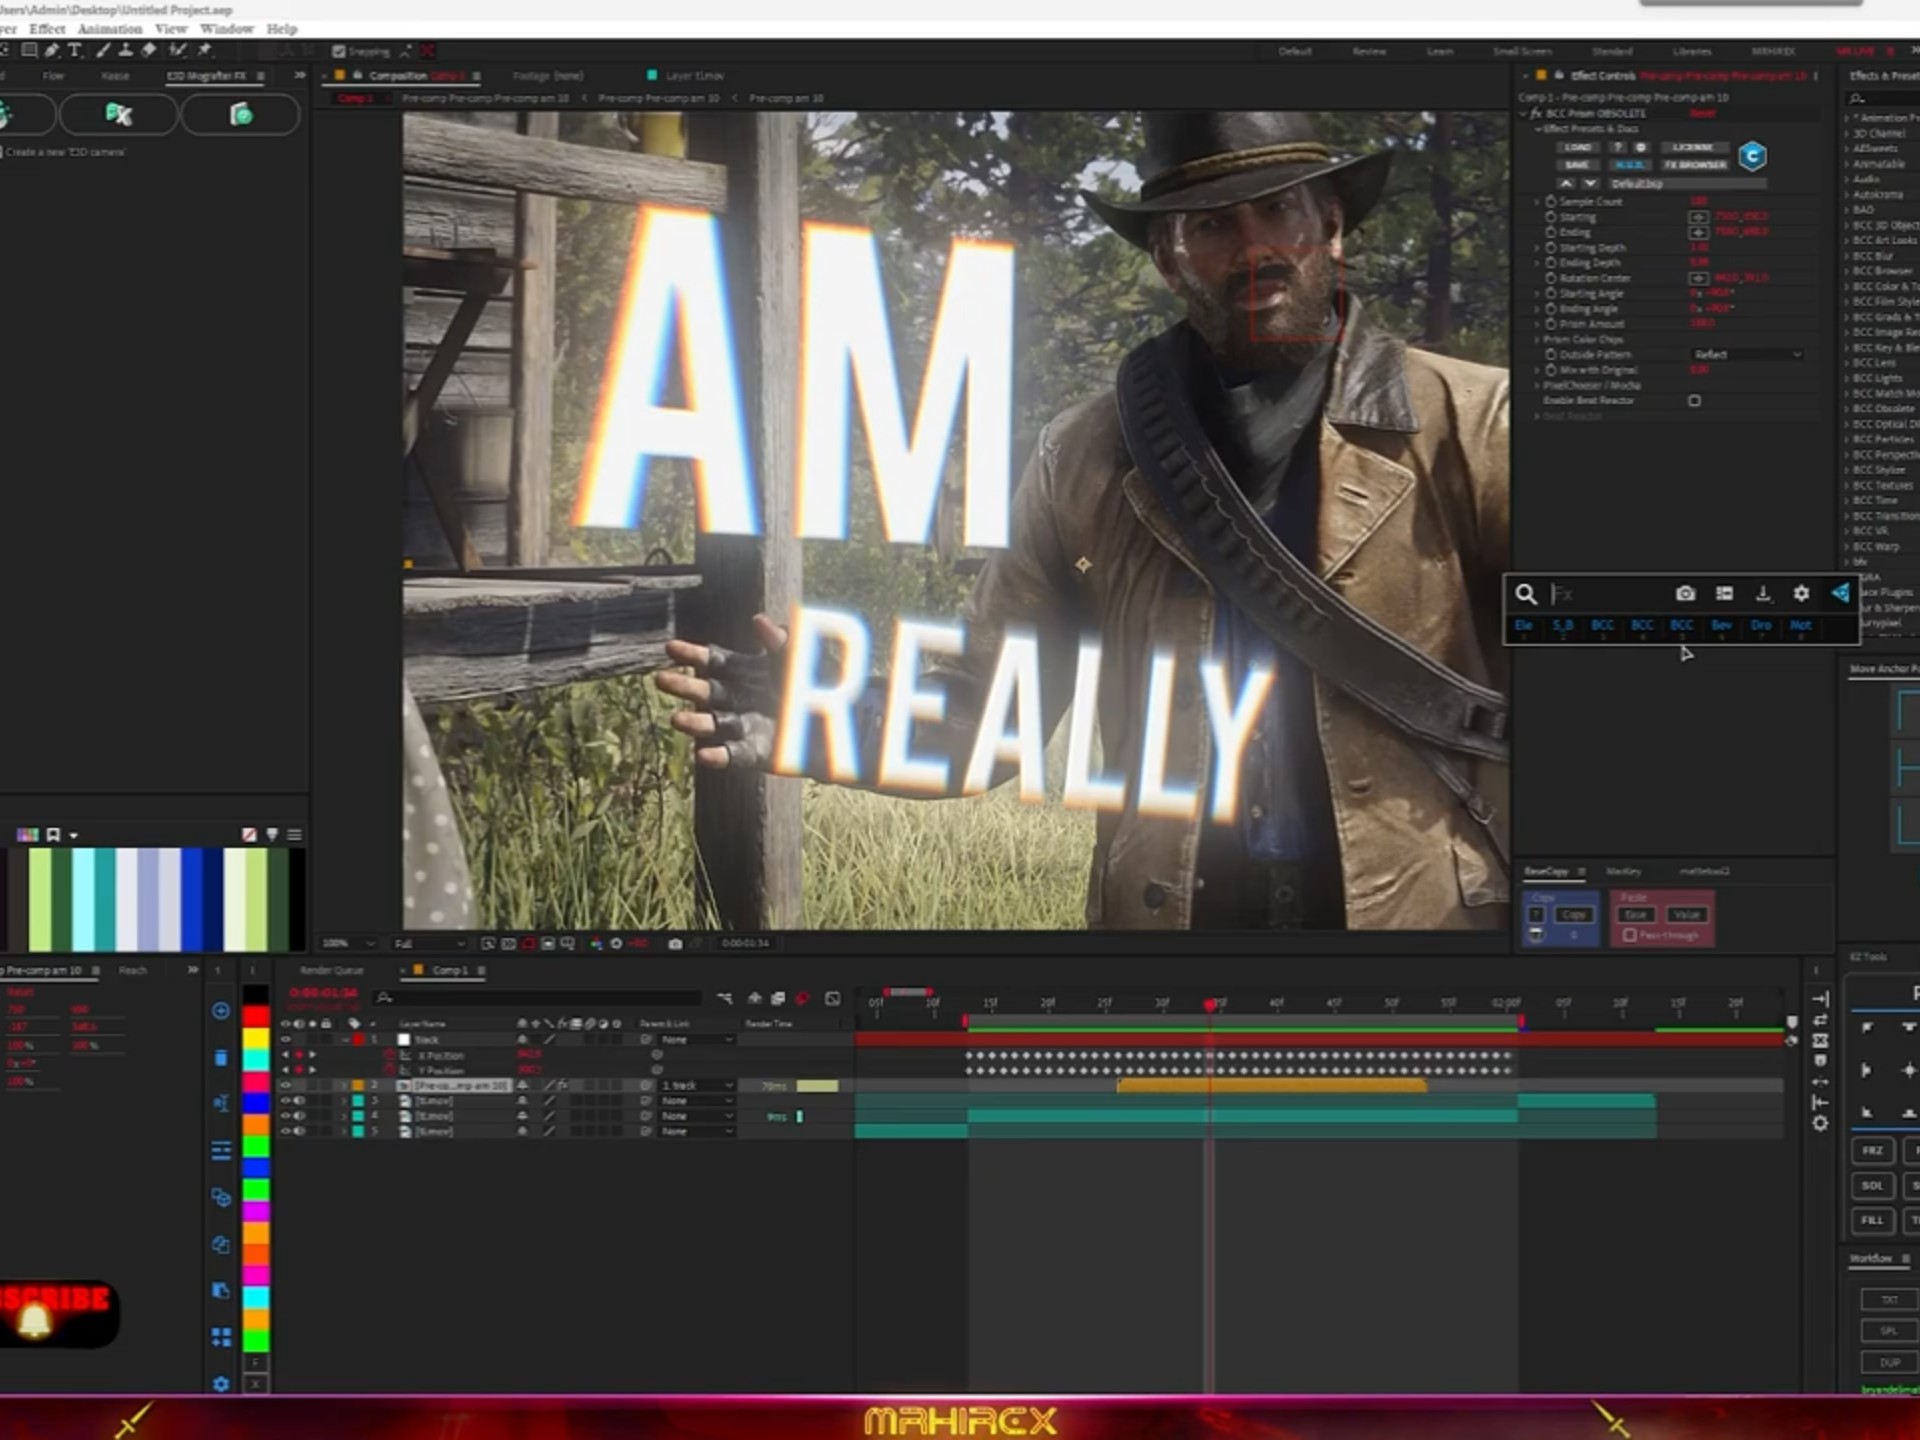Click the SAVE preset button

(1577, 165)
